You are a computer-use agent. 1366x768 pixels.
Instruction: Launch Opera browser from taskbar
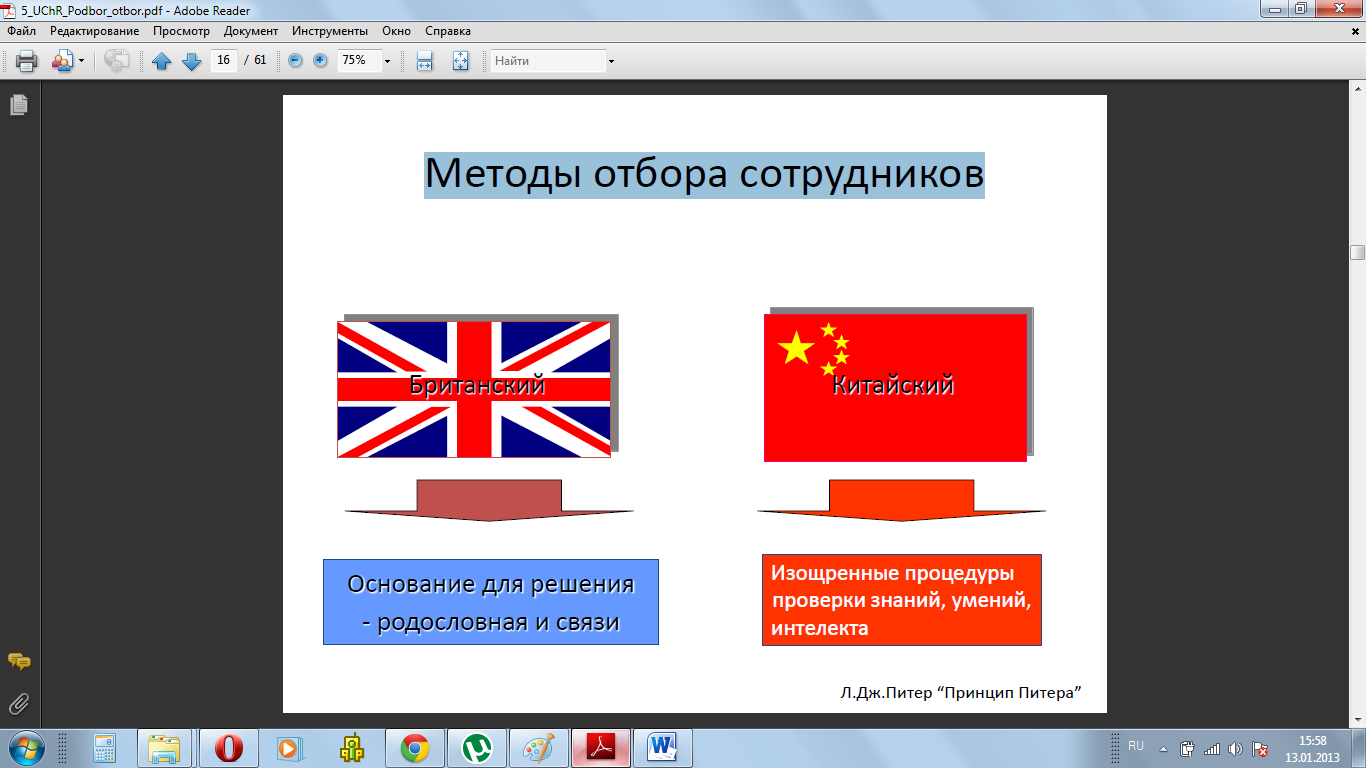[x=229, y=748]
